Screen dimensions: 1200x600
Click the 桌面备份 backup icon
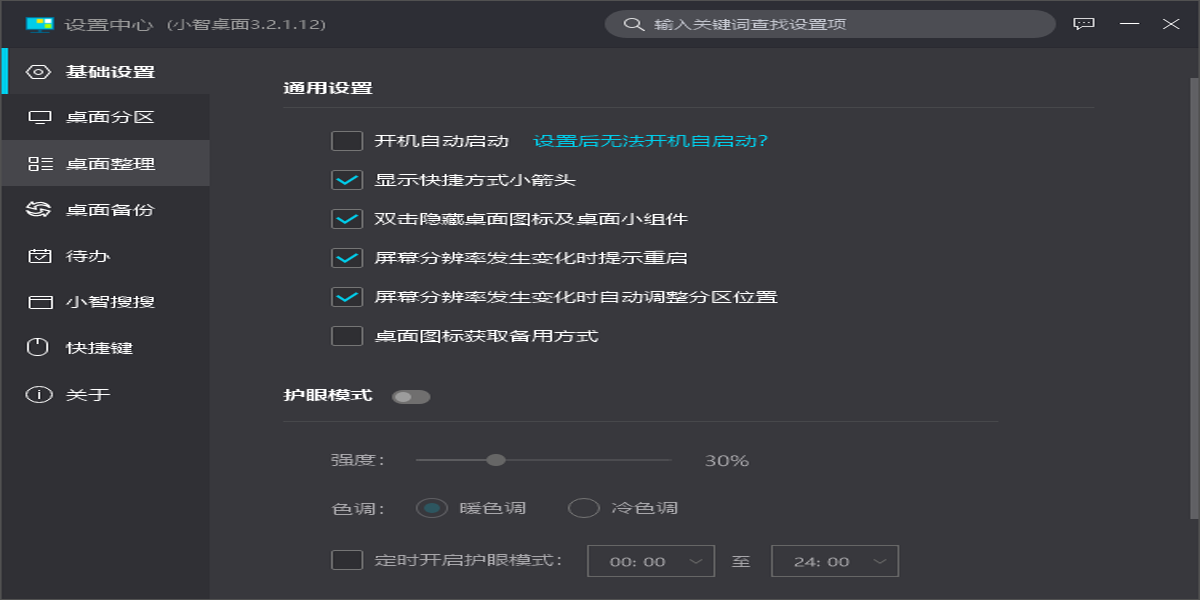[x=38, y=210]
